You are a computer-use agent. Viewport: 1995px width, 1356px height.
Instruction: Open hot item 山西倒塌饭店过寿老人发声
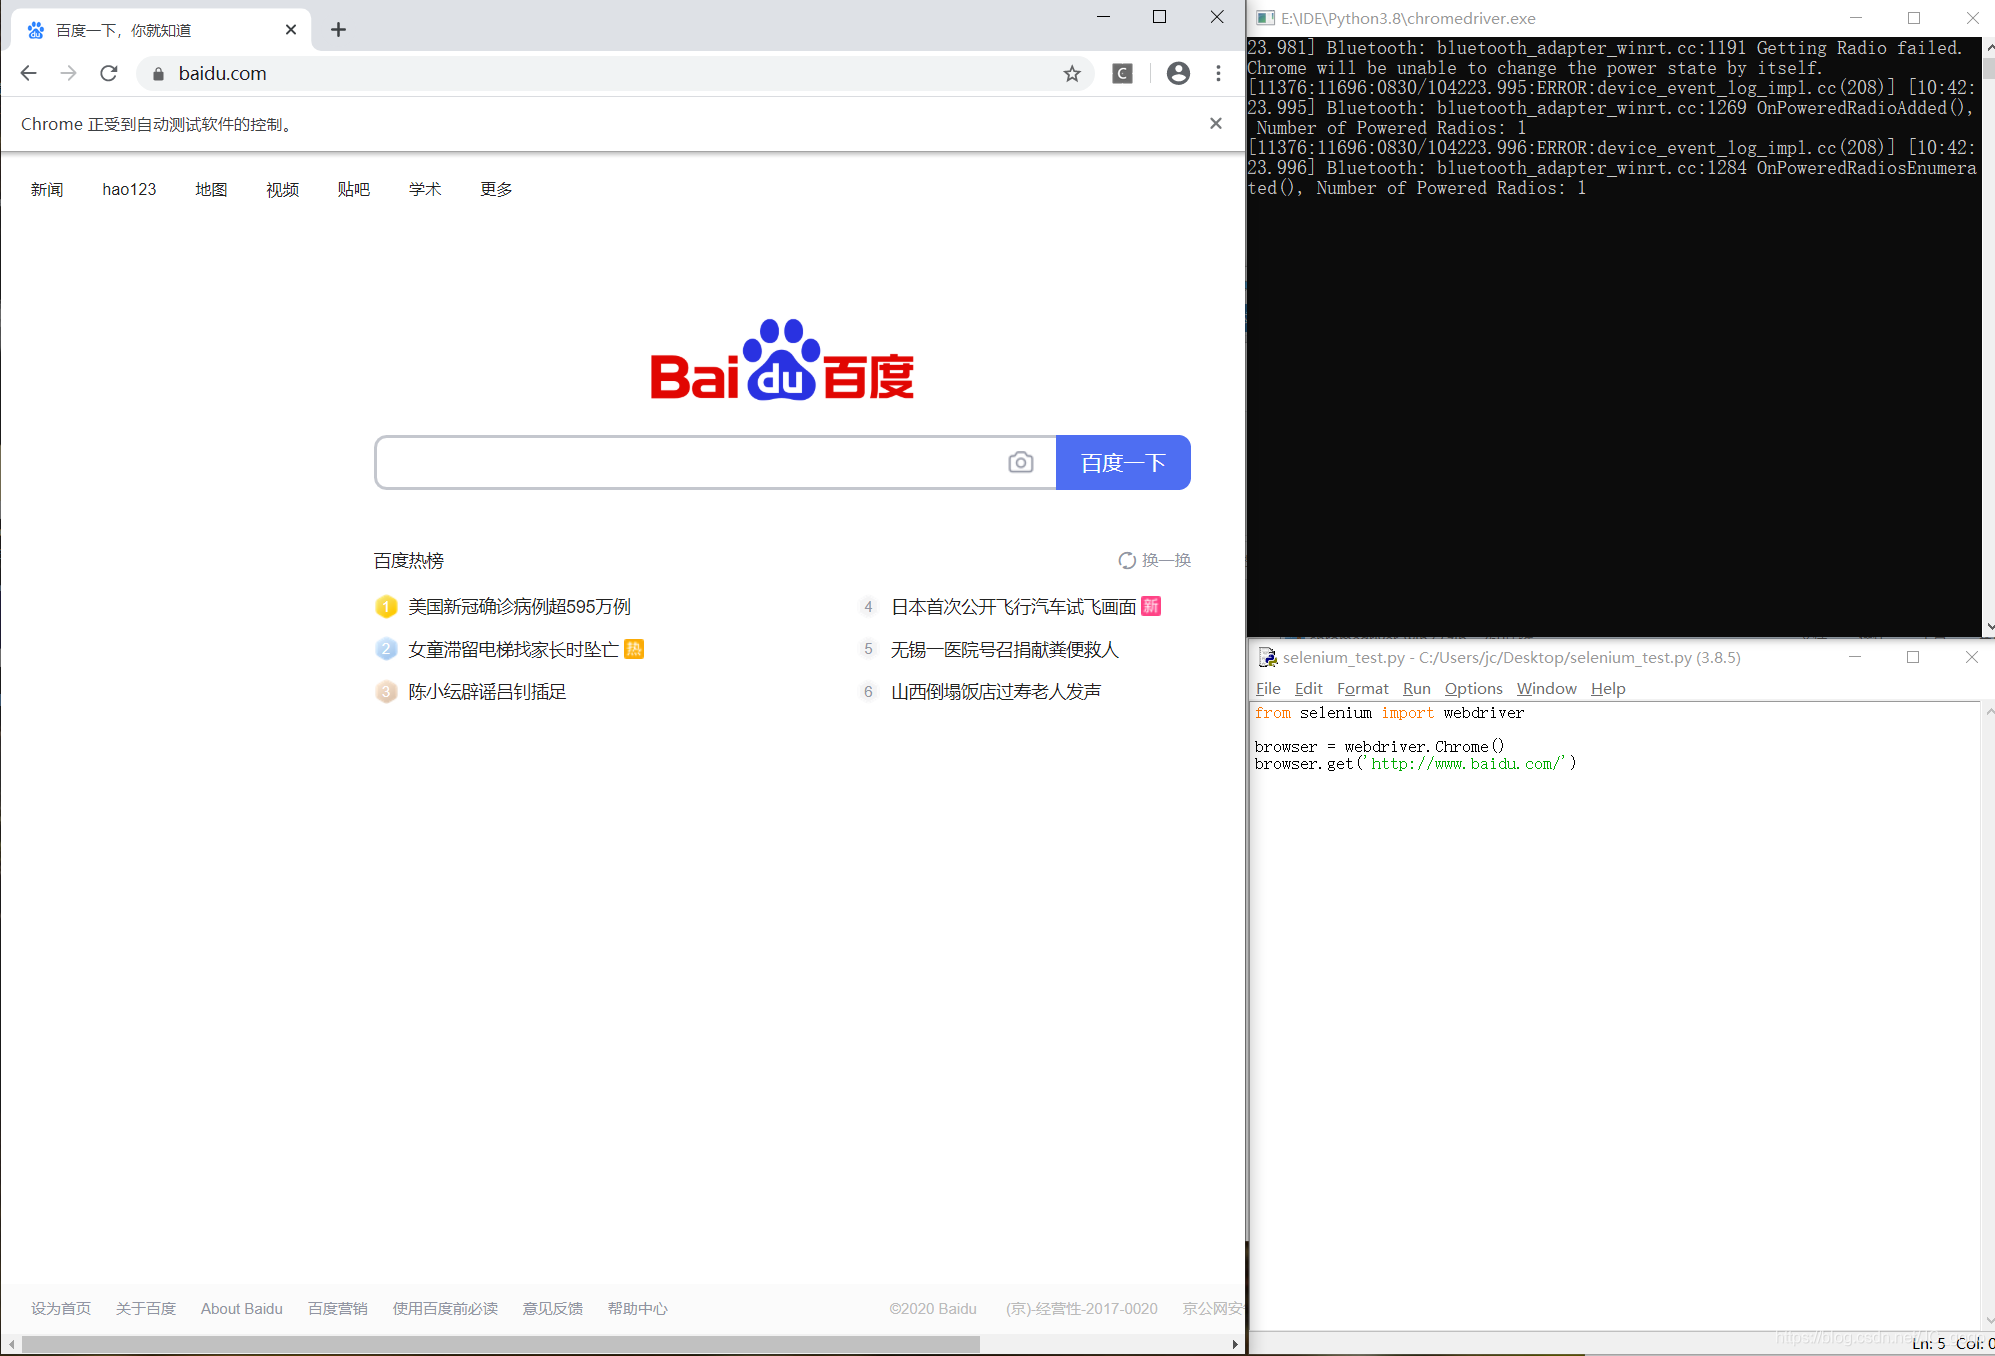click(x=996, y=691)
